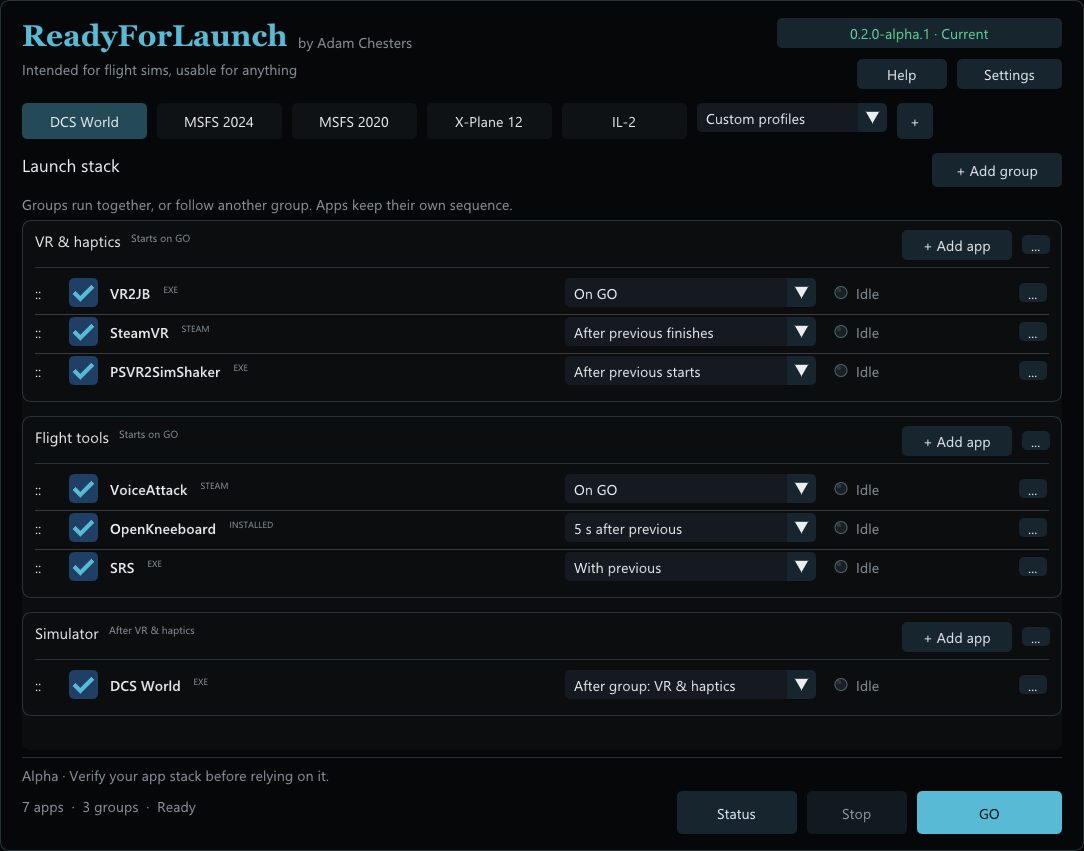Open the VR2JB row more-options menu

click(1032, 293)
